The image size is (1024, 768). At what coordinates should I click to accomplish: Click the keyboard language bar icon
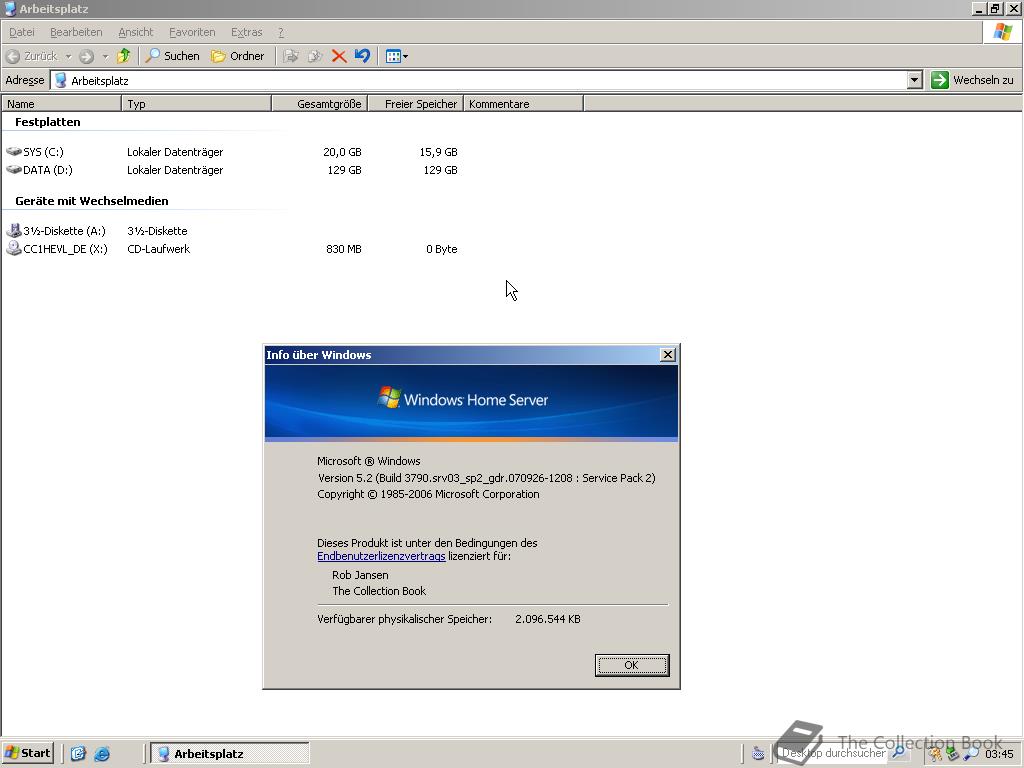click(x=758, y=754)
